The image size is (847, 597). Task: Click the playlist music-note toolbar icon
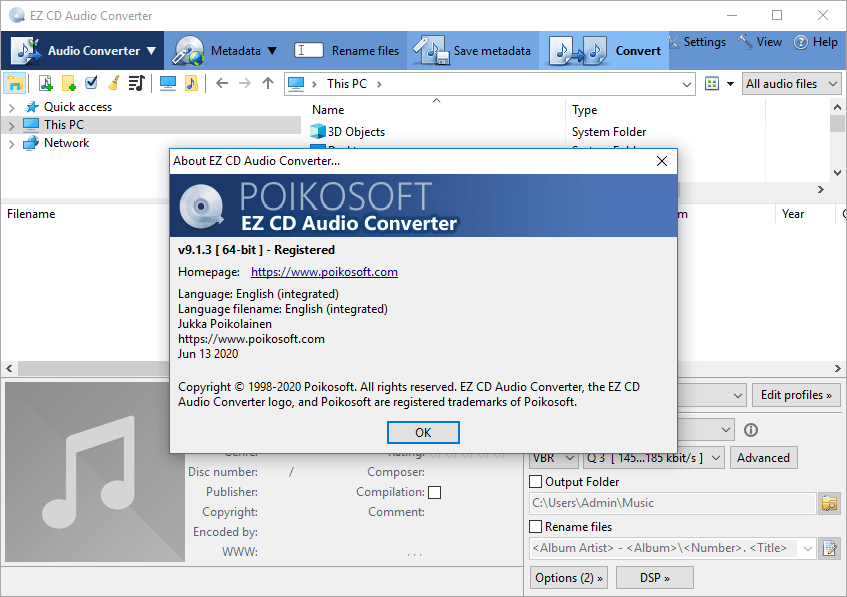pos(137,83)
